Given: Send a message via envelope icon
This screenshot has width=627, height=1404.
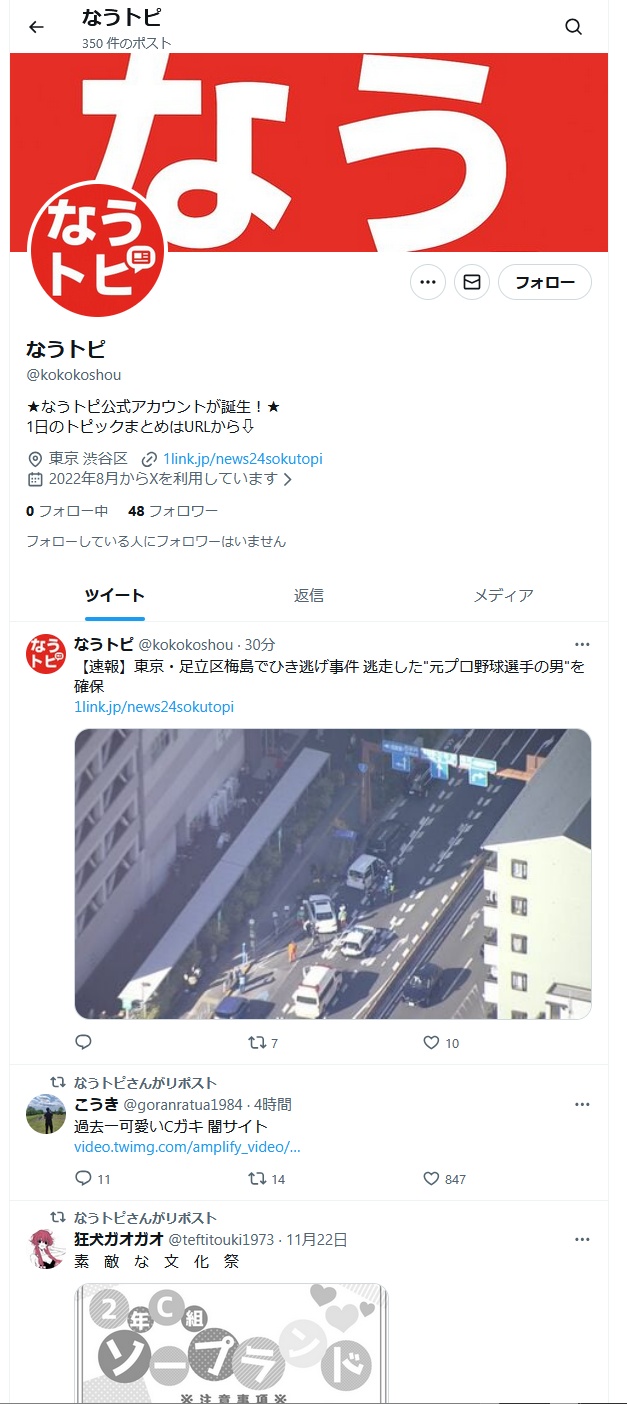Looking at the screenshot, I should click(472, 283).
